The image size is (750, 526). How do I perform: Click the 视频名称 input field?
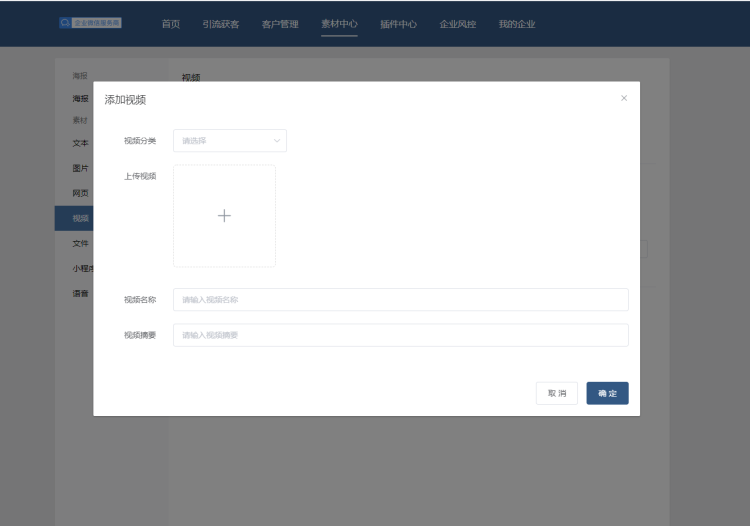[x=400, y=300]
